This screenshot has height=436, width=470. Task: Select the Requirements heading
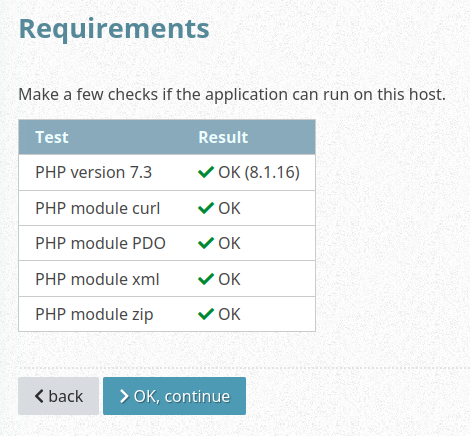pyautogui.click(x=114, y=29)
